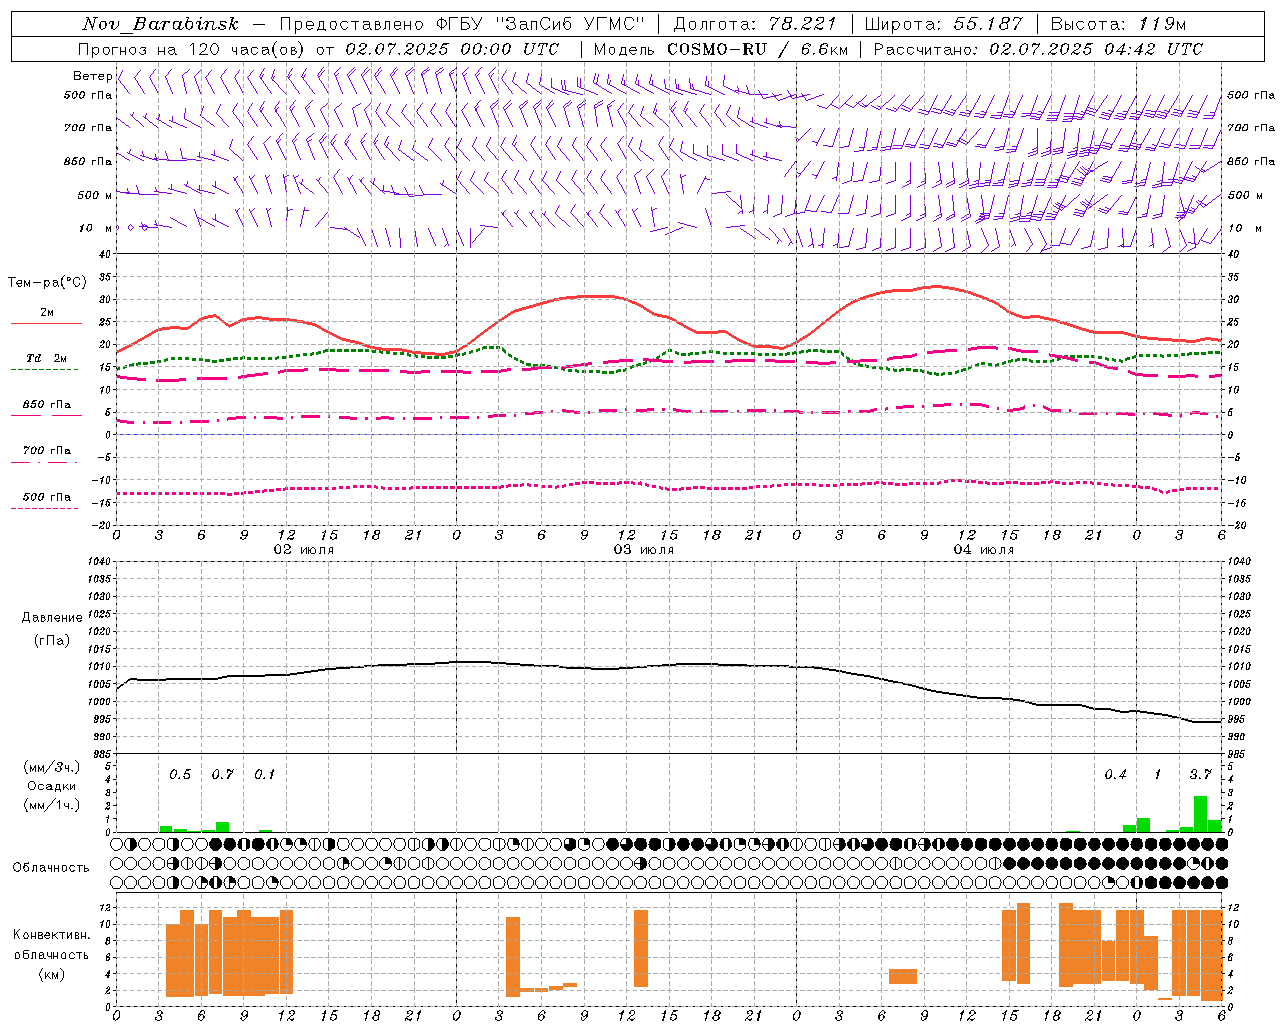Click the "2м" temperature legend entry

(47, 312)
